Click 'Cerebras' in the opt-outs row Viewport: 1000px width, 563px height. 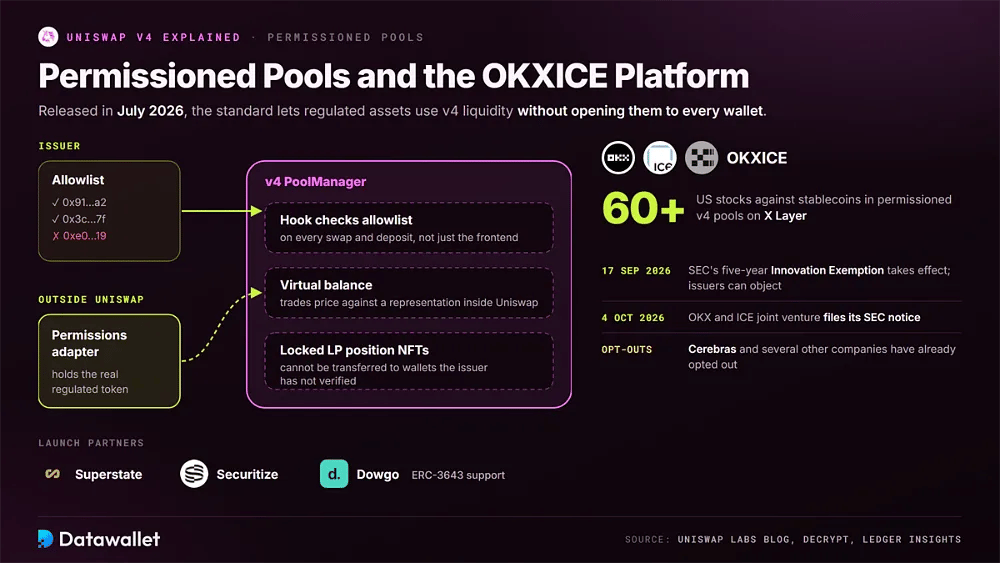[712, 349]
